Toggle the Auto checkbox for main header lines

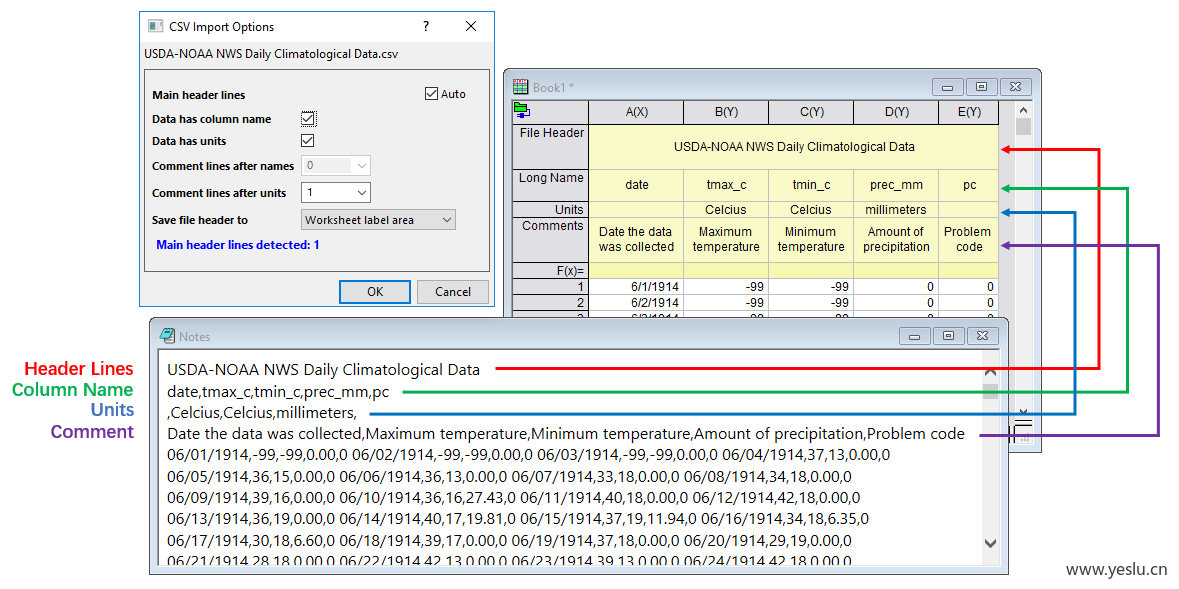[x=431, y=94]
